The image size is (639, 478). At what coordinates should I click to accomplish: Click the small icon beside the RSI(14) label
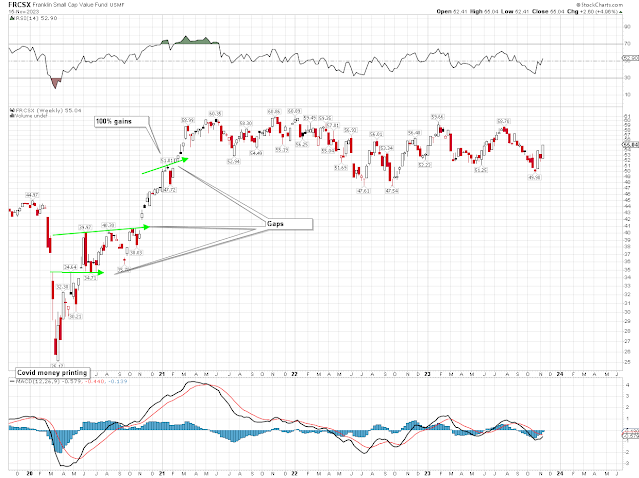point(12,18)
